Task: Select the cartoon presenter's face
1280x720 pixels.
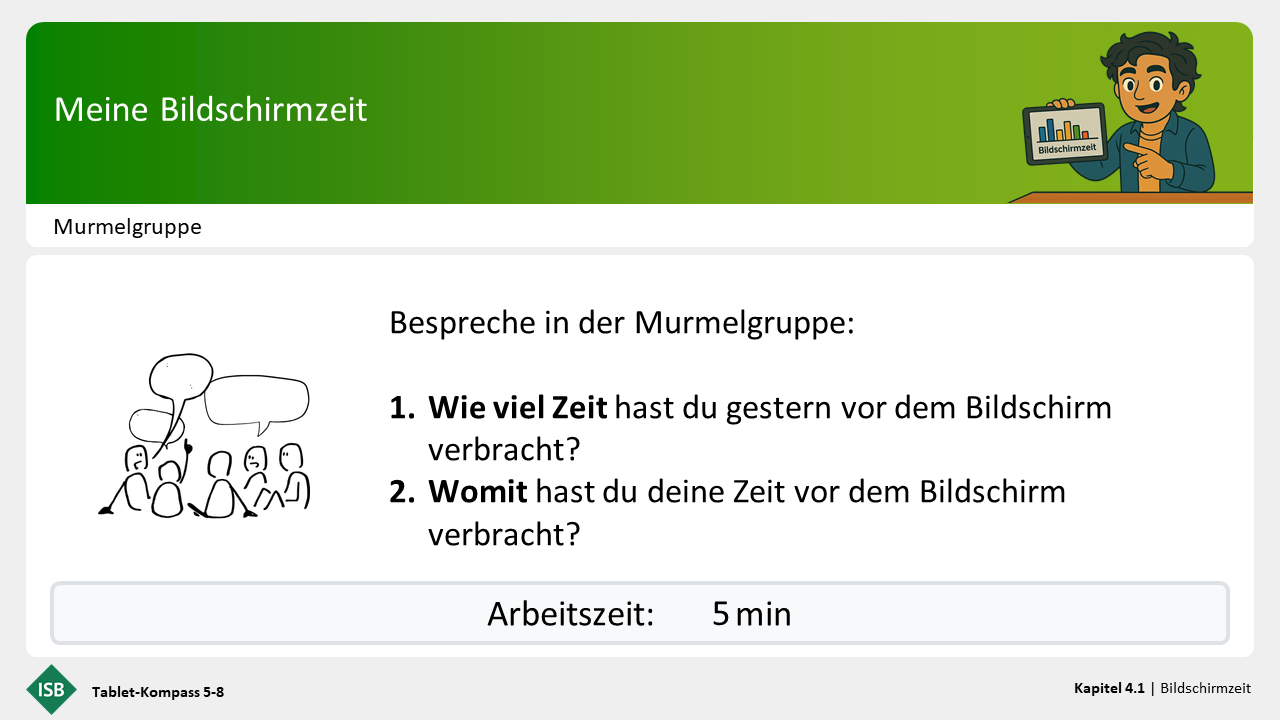Action: point(1151,85)
